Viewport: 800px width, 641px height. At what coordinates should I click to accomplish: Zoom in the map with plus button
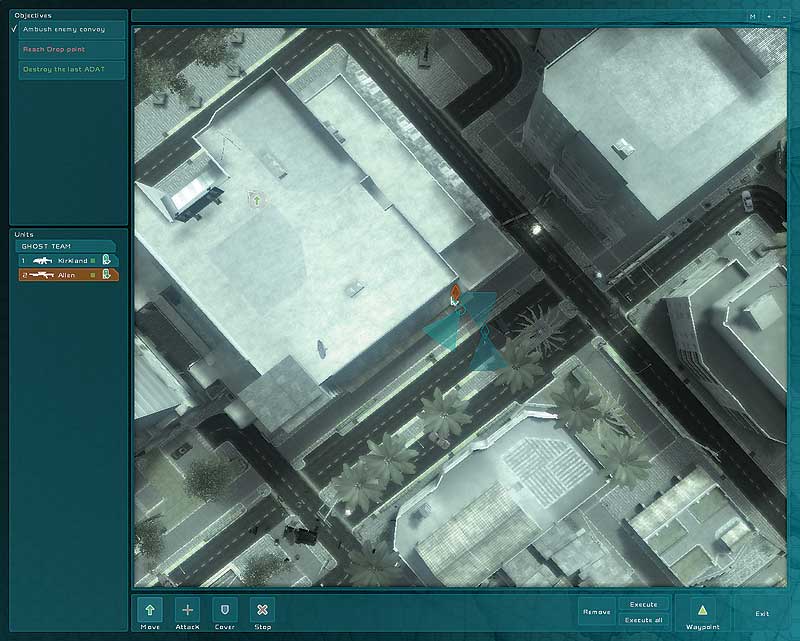(x=769, y=17)
